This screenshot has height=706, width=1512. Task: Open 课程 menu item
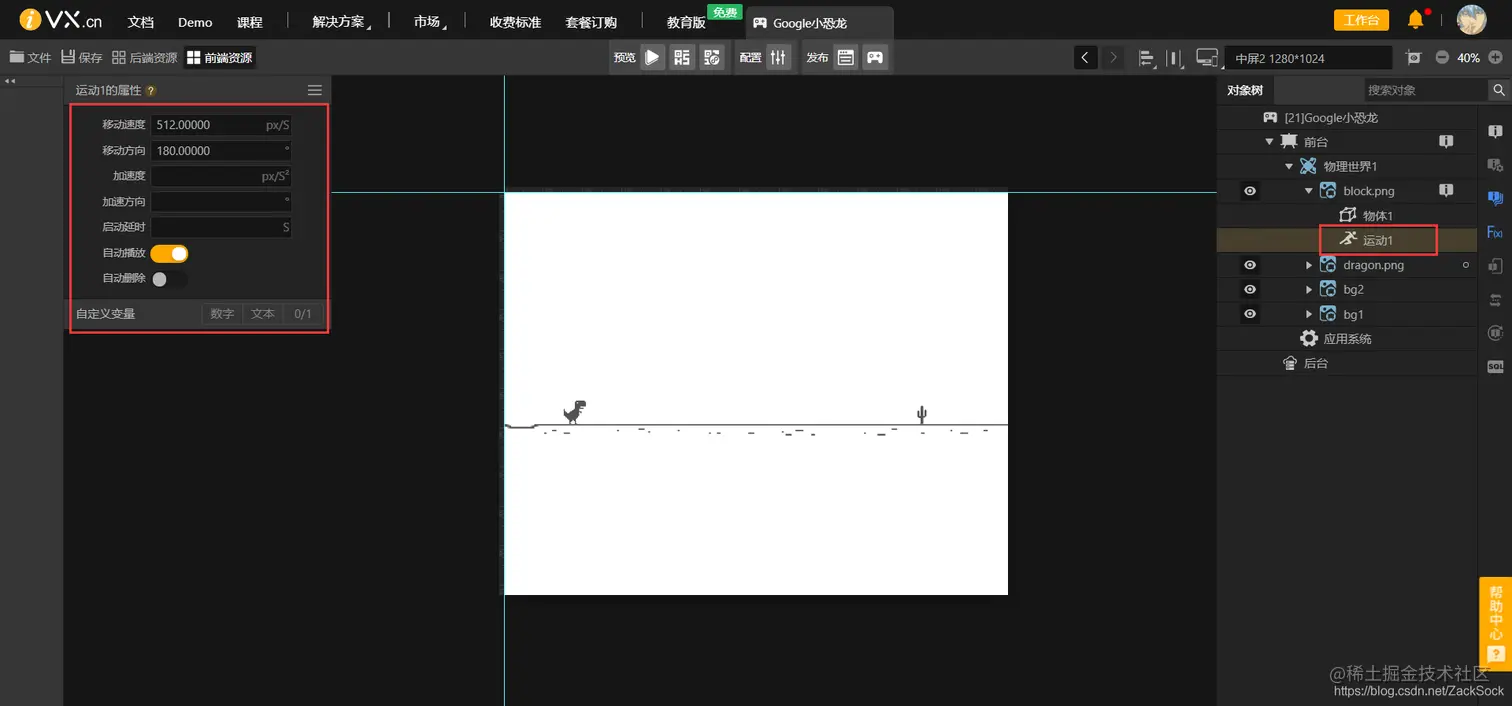click(x=250, y=22)
